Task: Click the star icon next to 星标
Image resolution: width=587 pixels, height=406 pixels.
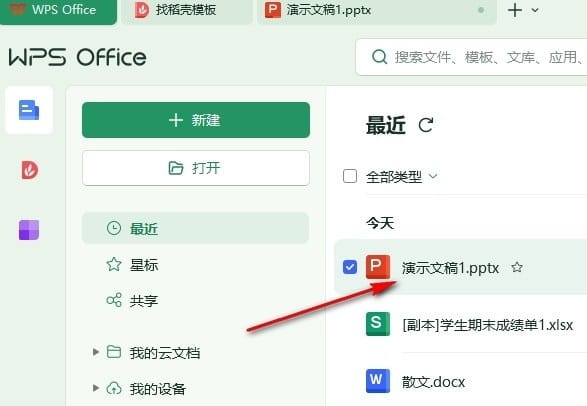Action: [114, 264]
